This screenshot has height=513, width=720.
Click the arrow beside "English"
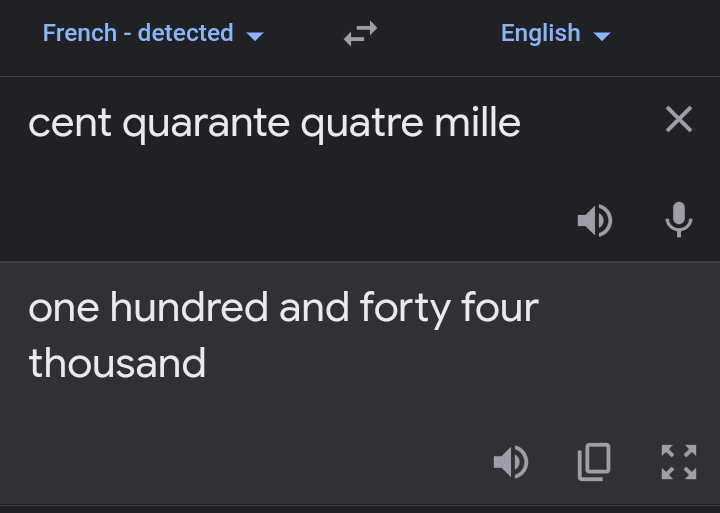(x=602, y=36)
